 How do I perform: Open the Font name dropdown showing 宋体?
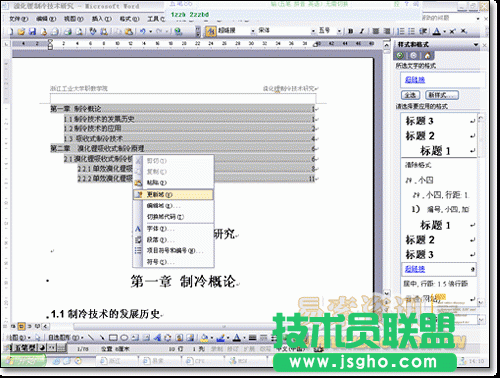313,31
